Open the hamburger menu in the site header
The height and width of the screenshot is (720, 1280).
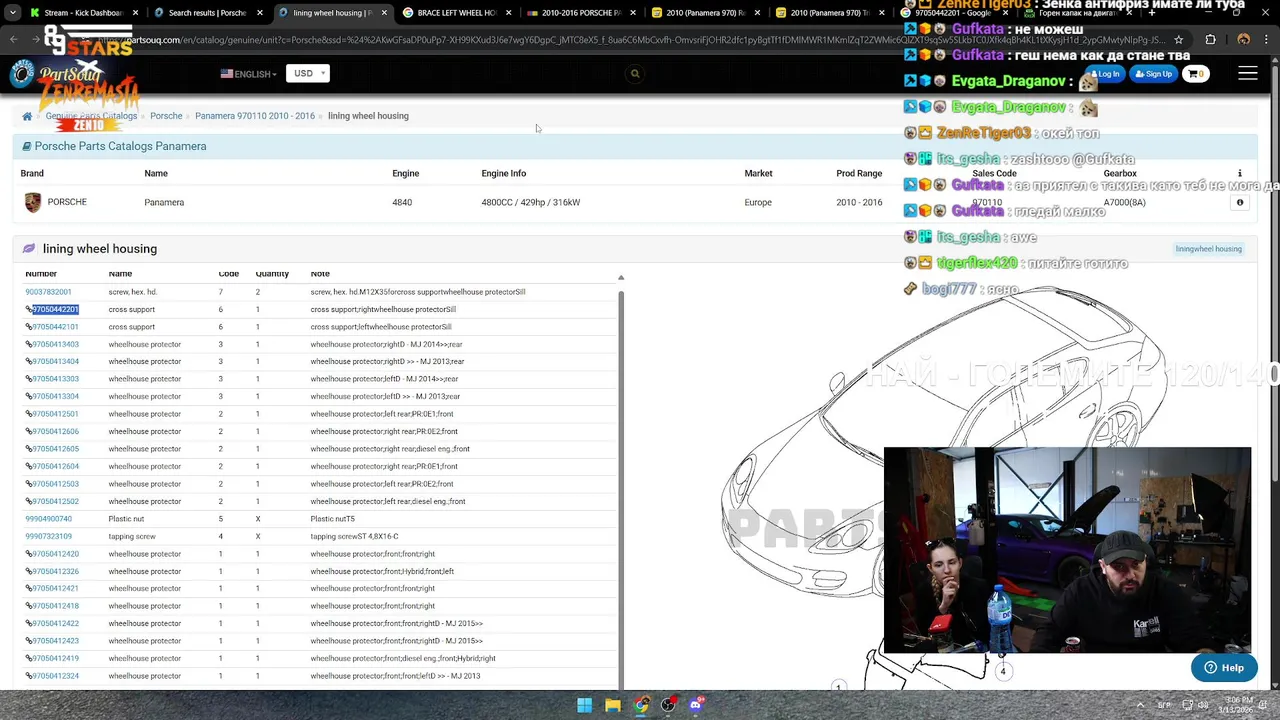[x=1248, y=73]
